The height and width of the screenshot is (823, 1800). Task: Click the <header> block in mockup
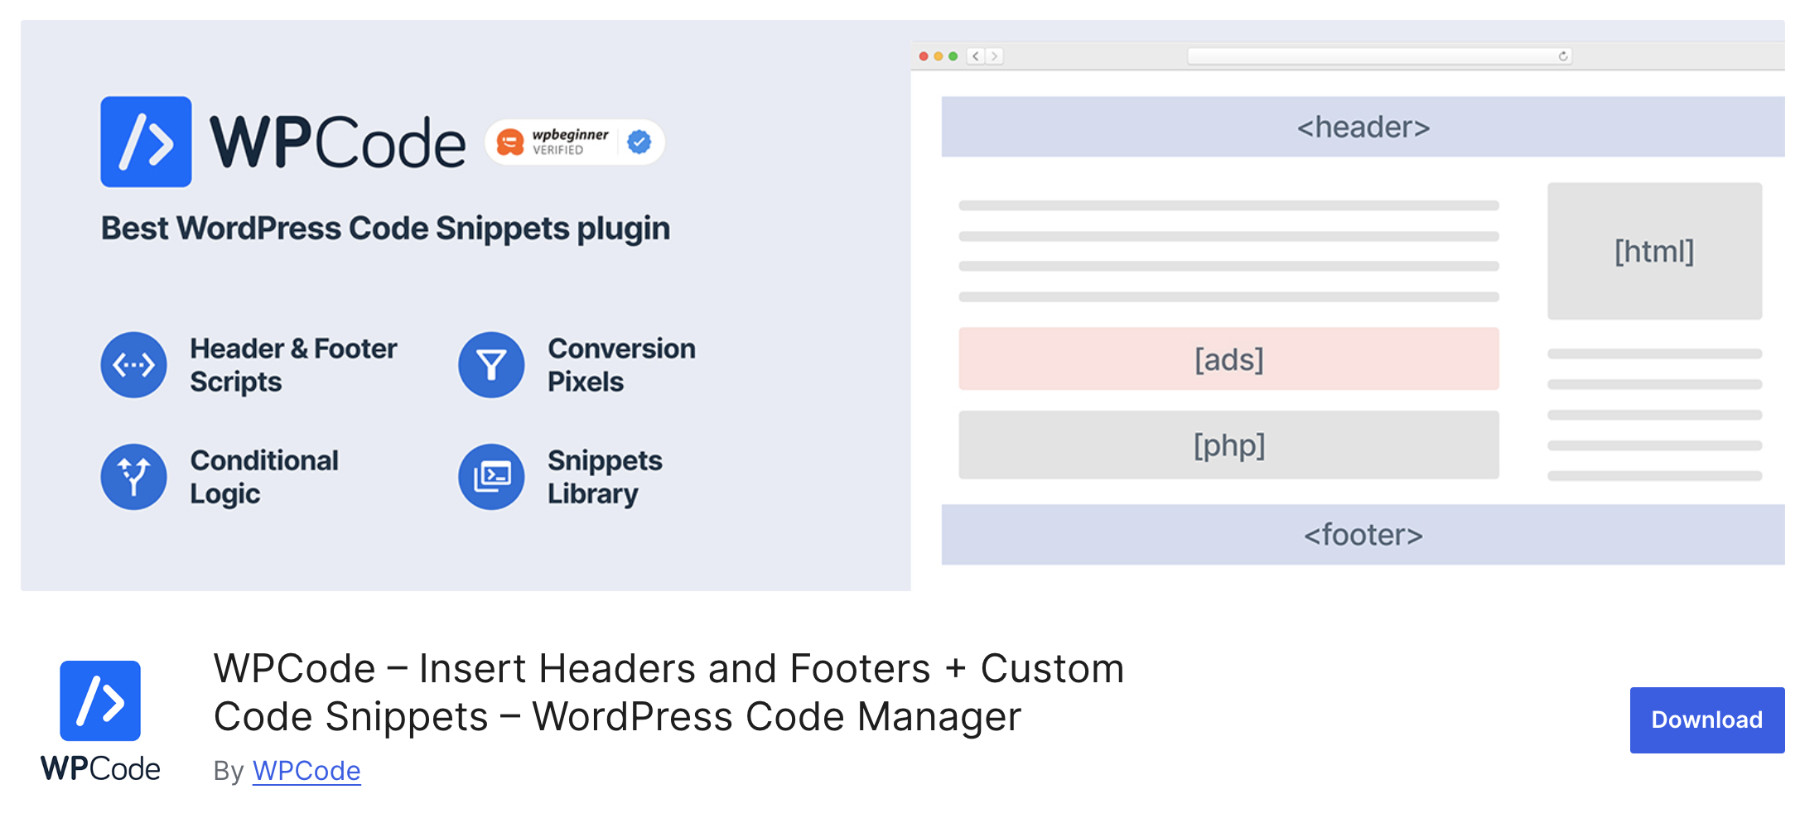(x=1363, y=127)
